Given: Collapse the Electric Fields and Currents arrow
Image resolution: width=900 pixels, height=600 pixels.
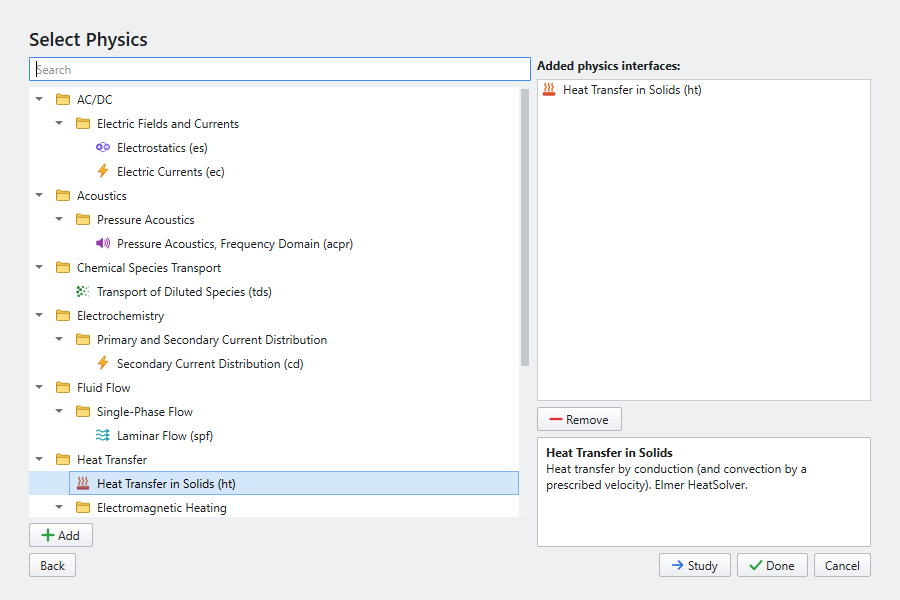Looking at the screenshot, I should [59, 123].
